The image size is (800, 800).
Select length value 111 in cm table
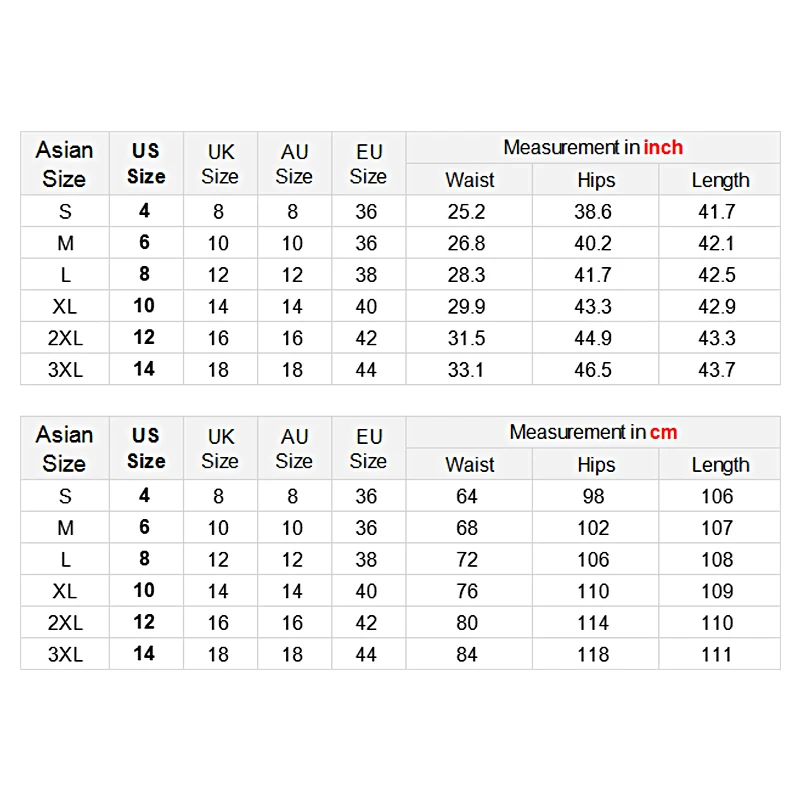(x=717, y=655)
